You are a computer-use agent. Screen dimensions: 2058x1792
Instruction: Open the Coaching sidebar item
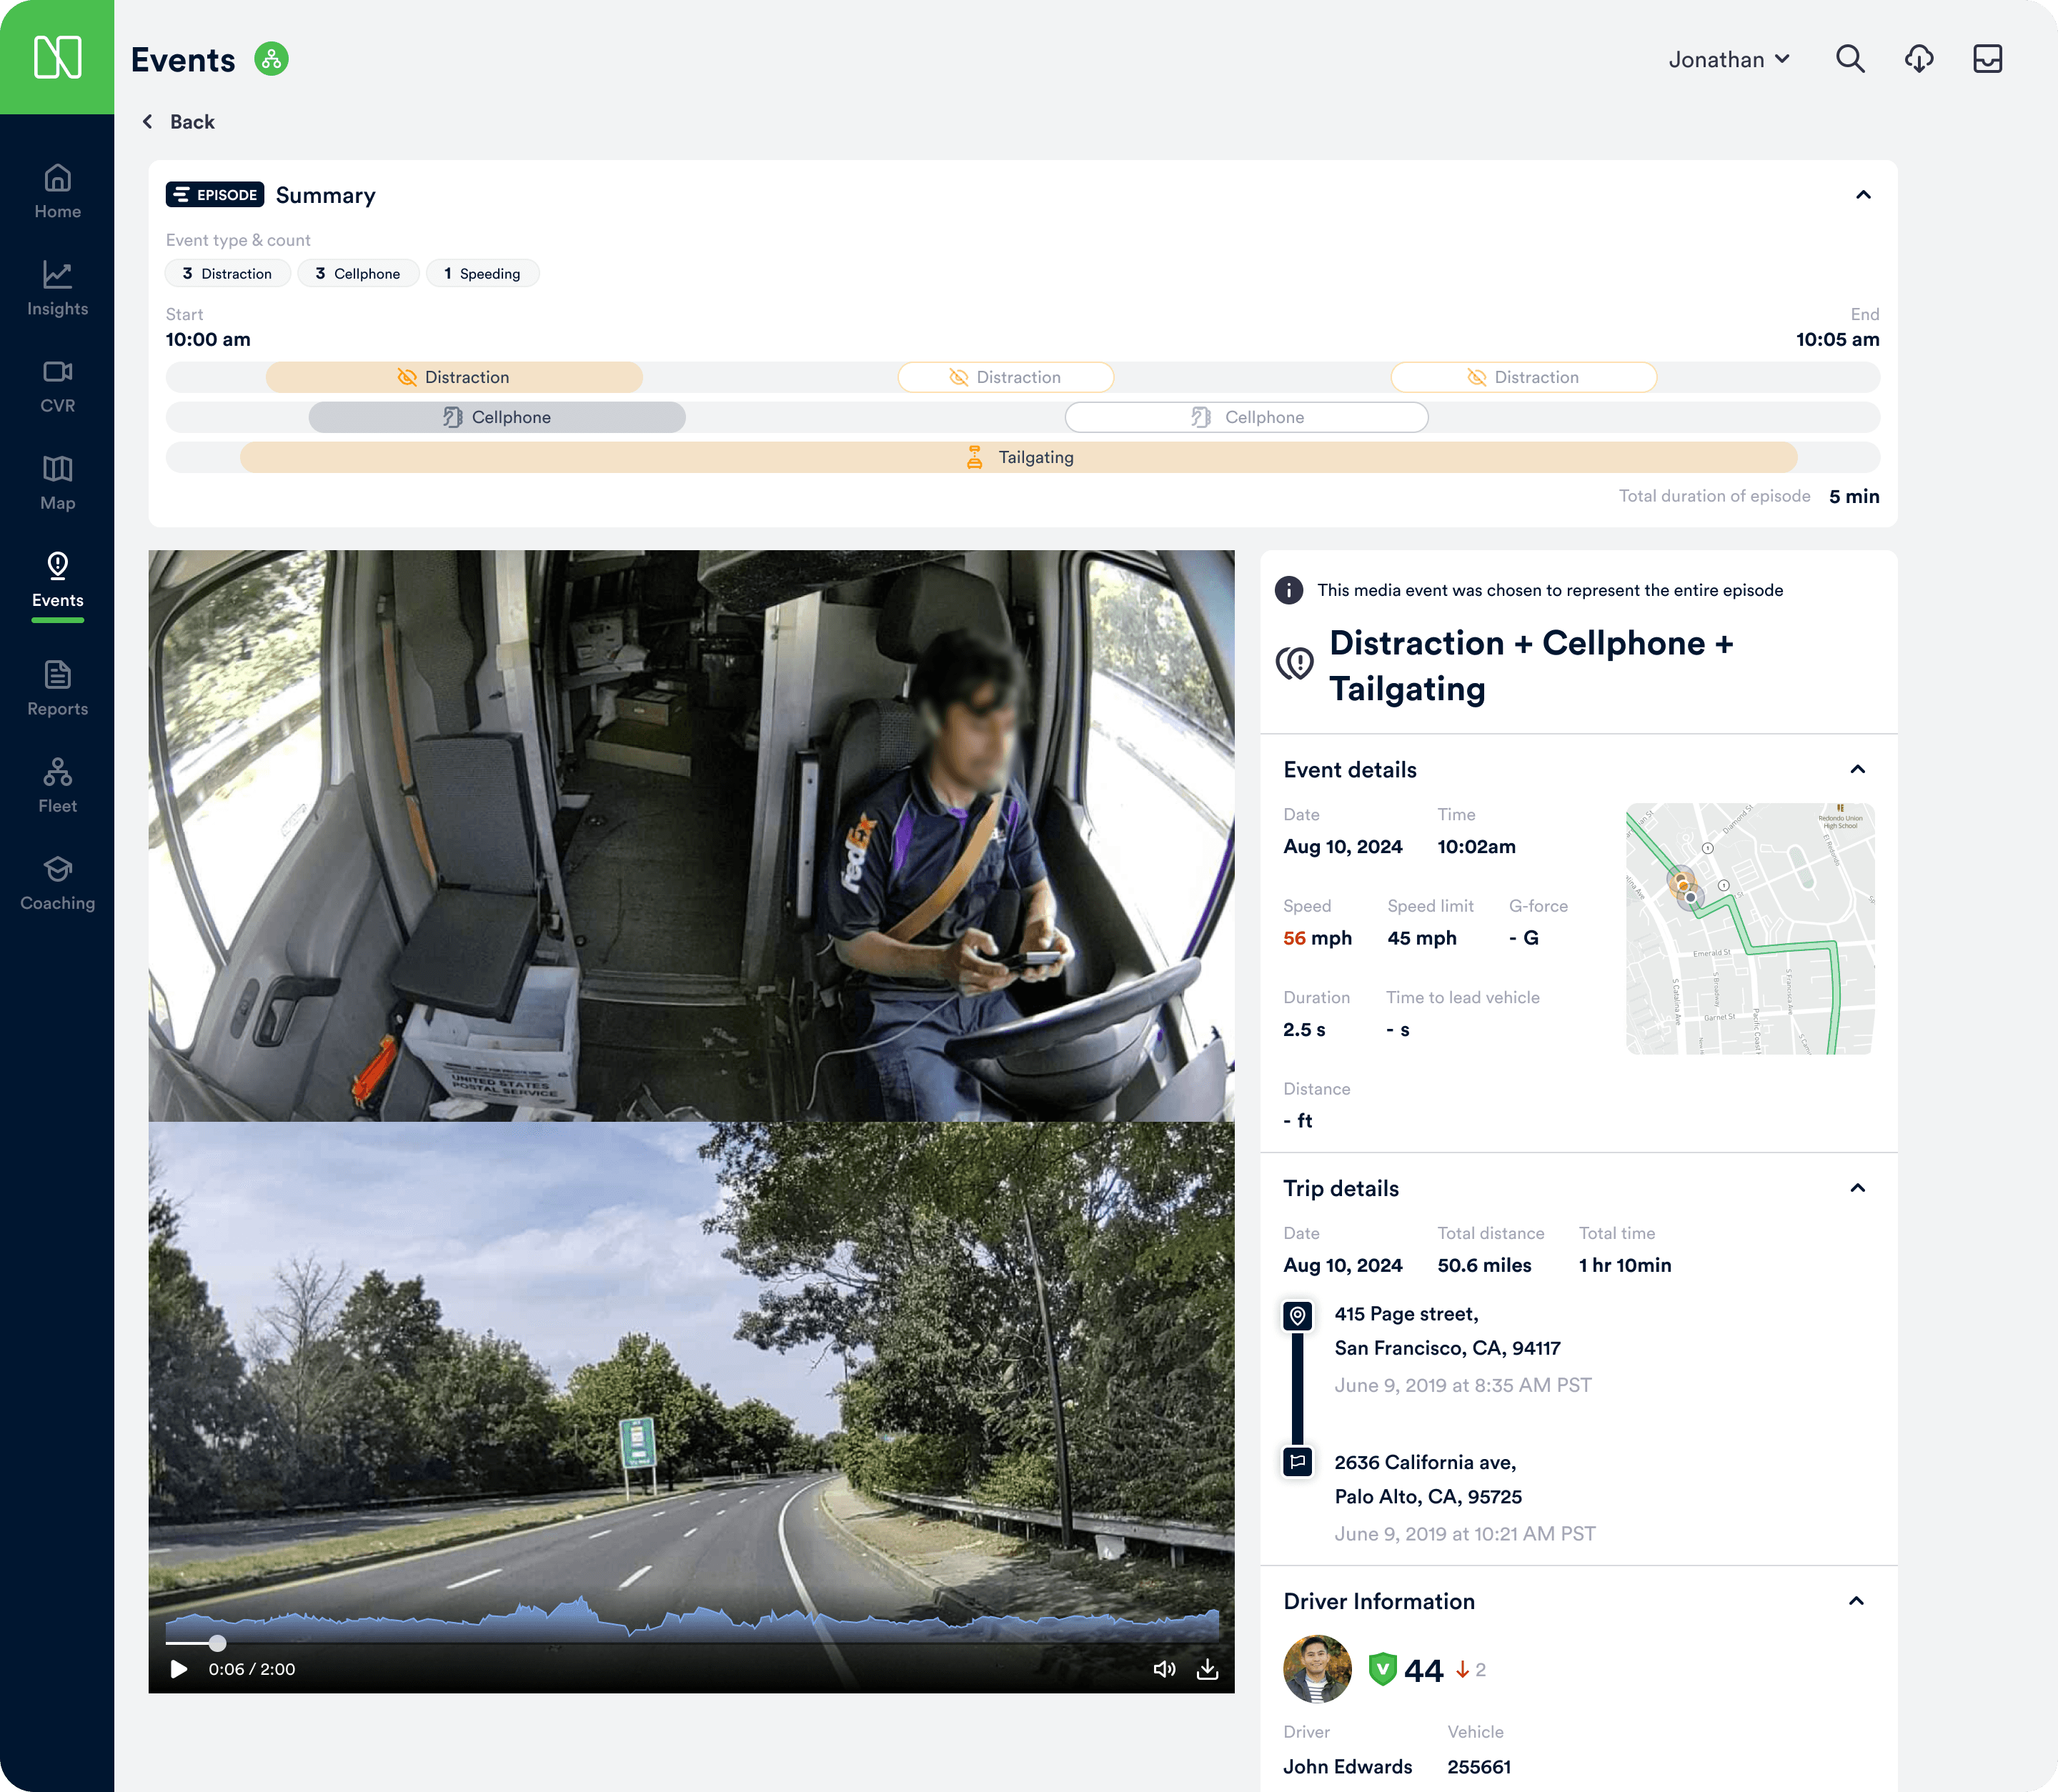click(x=57, y=883)
